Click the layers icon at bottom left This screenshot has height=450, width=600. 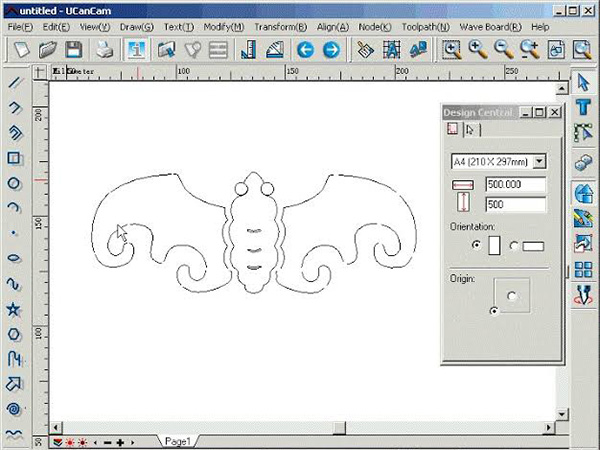pyautogui.click(x=58, y=443)
